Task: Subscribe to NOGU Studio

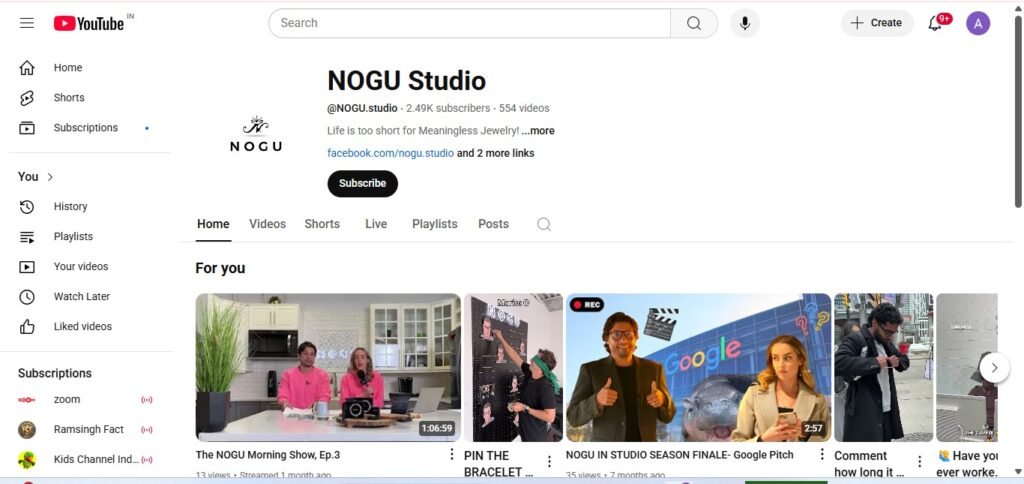Action: pyautogui.click(x=362, y=184)
